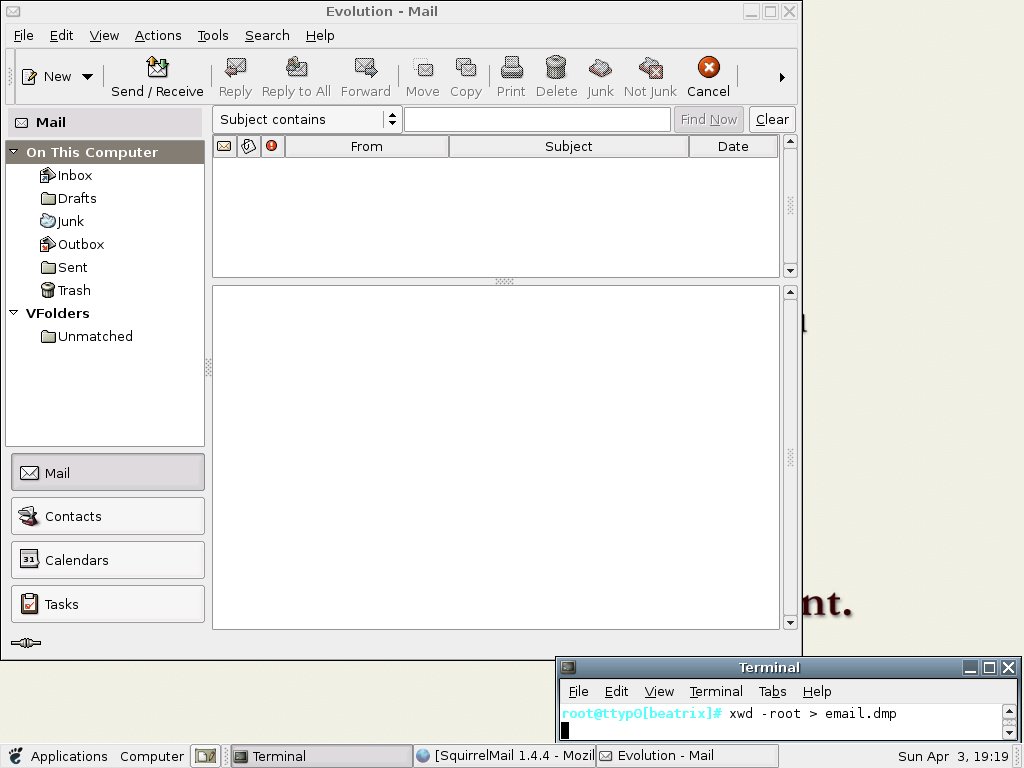
Task: Open the View menu in Evolution
Action: 104,35
